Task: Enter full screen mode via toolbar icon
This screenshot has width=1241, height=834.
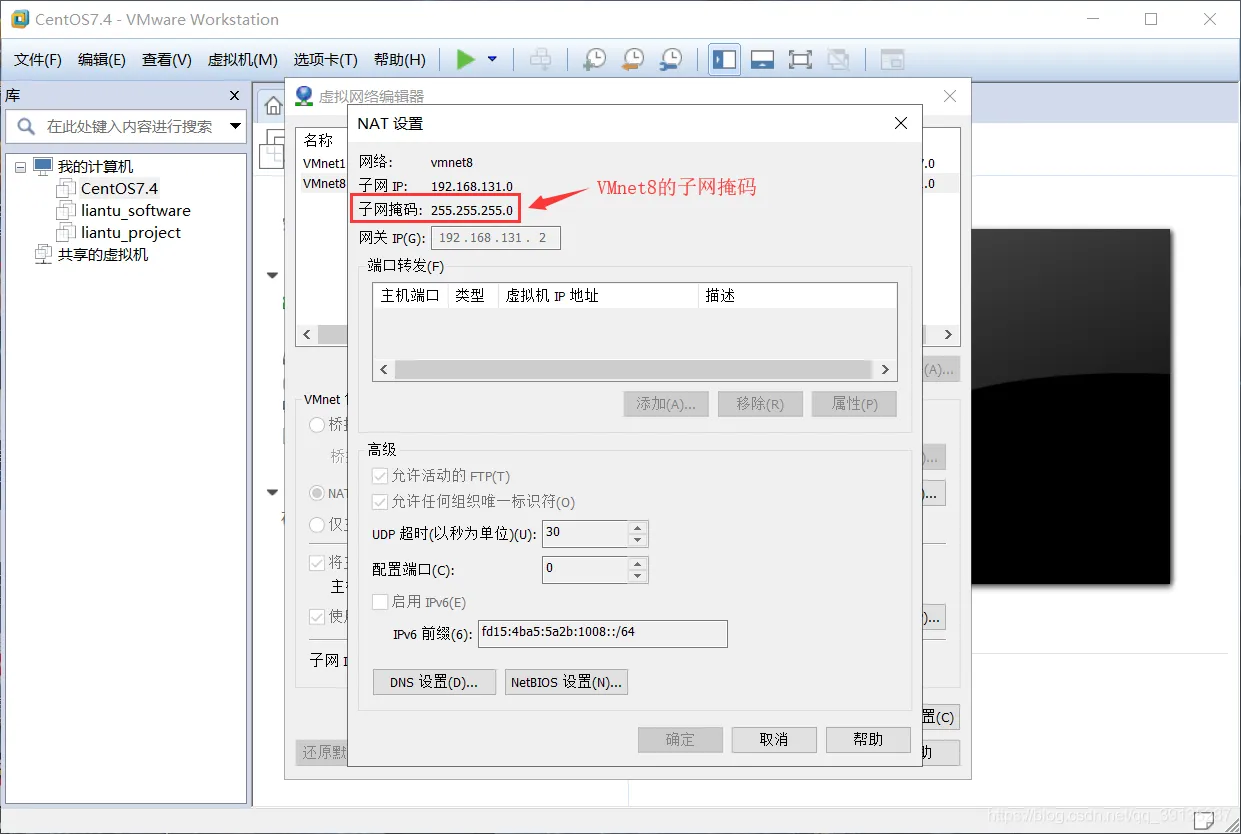Action: pos(800,59)
